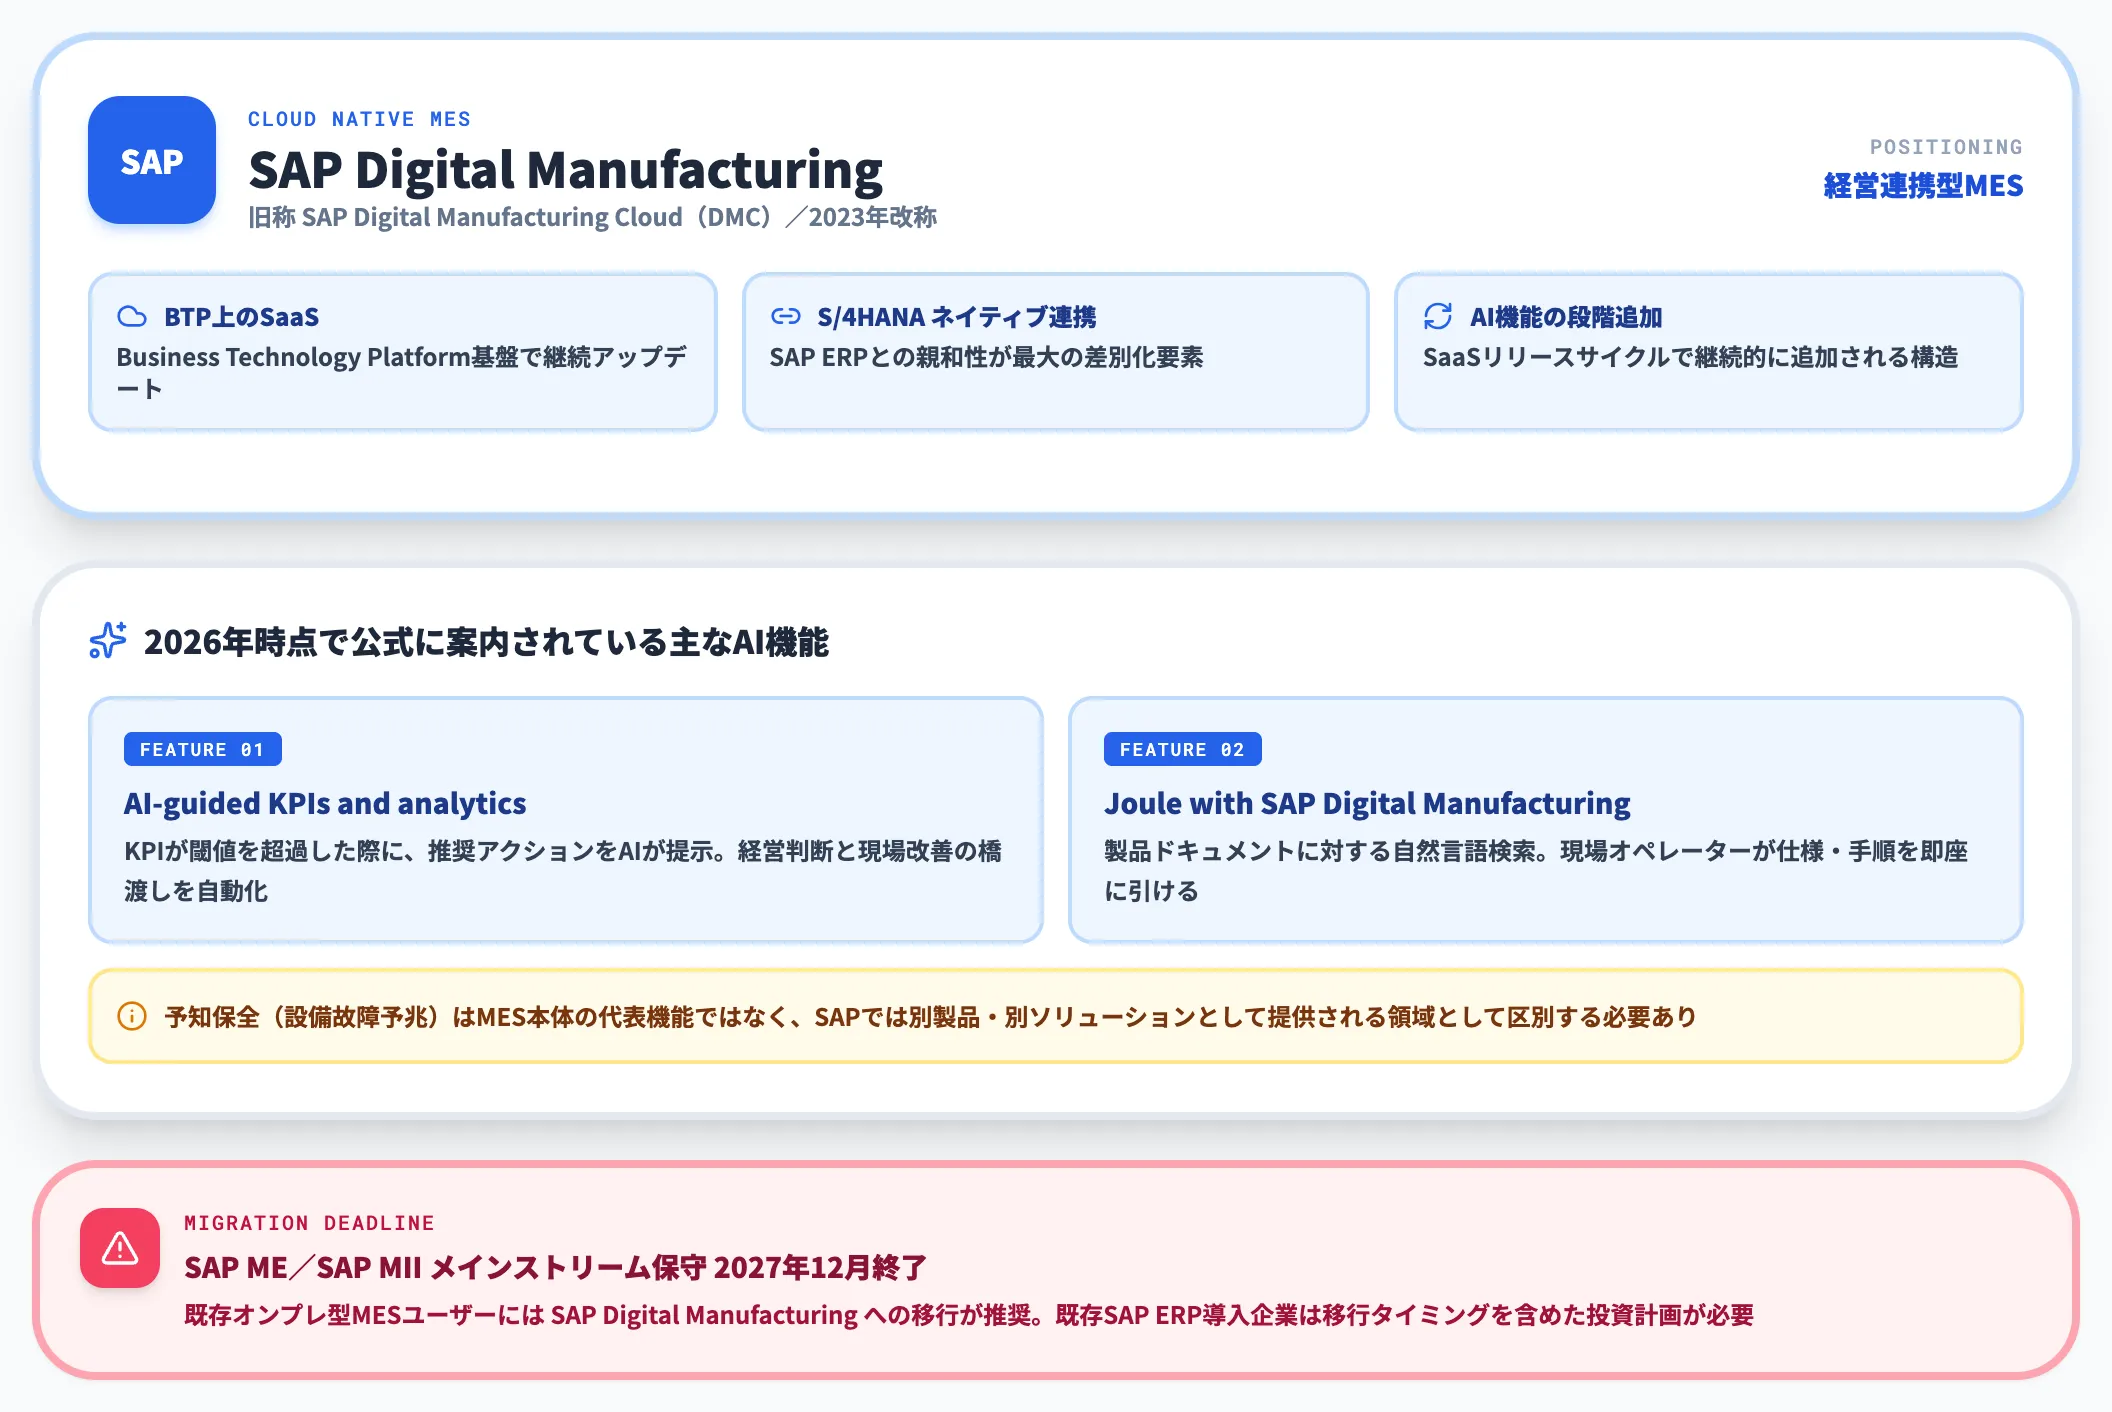The image size is (2112, 1412).
Task: Click the yellow 予知保全 warning banner
Action: click(x=1056, y=1016)
